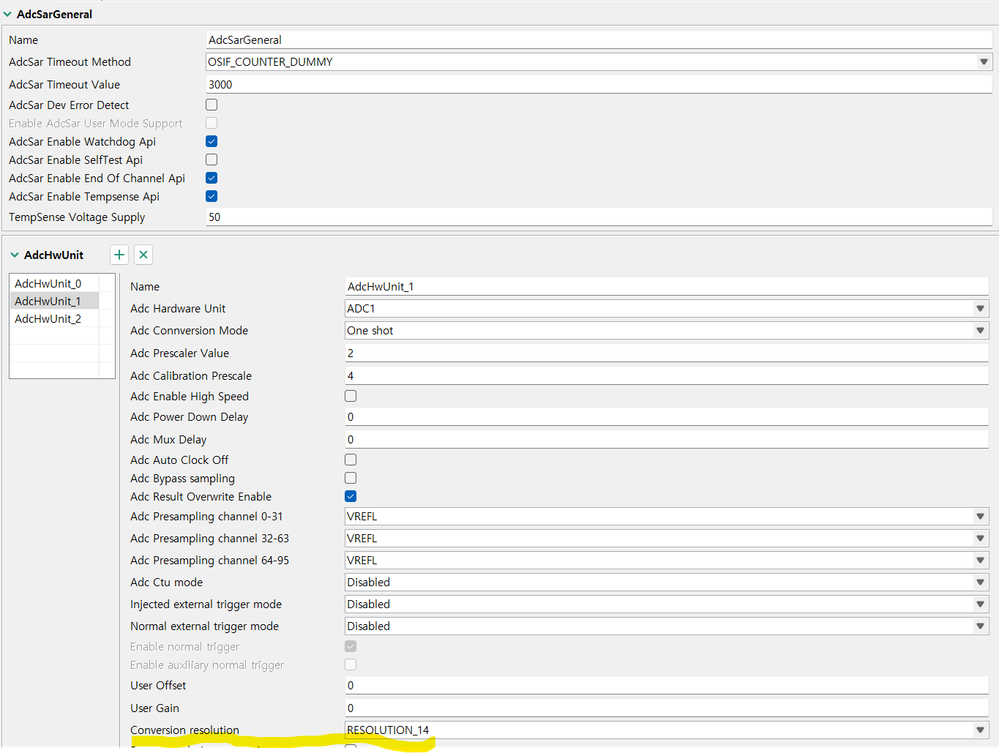This screenshot has width=999, height=753.
Task: Click the AdcSarGeneral Name field
Action: pos(598,39)
